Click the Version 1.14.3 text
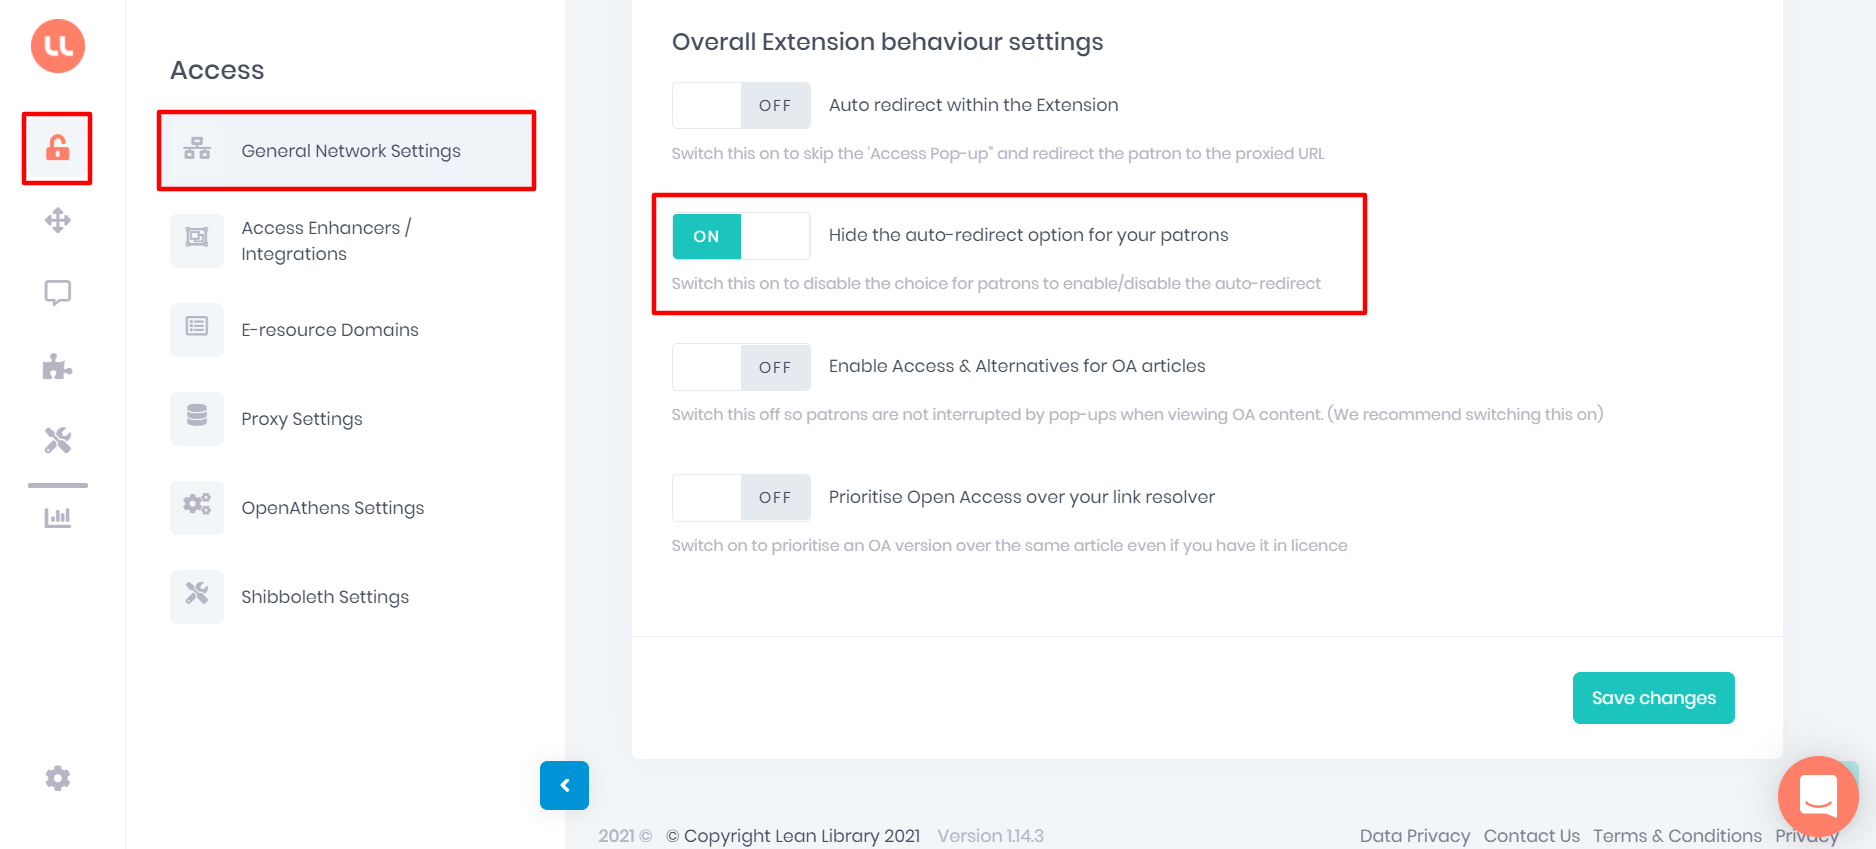Viewport: 1876px width, 849px height. [990, 836]
